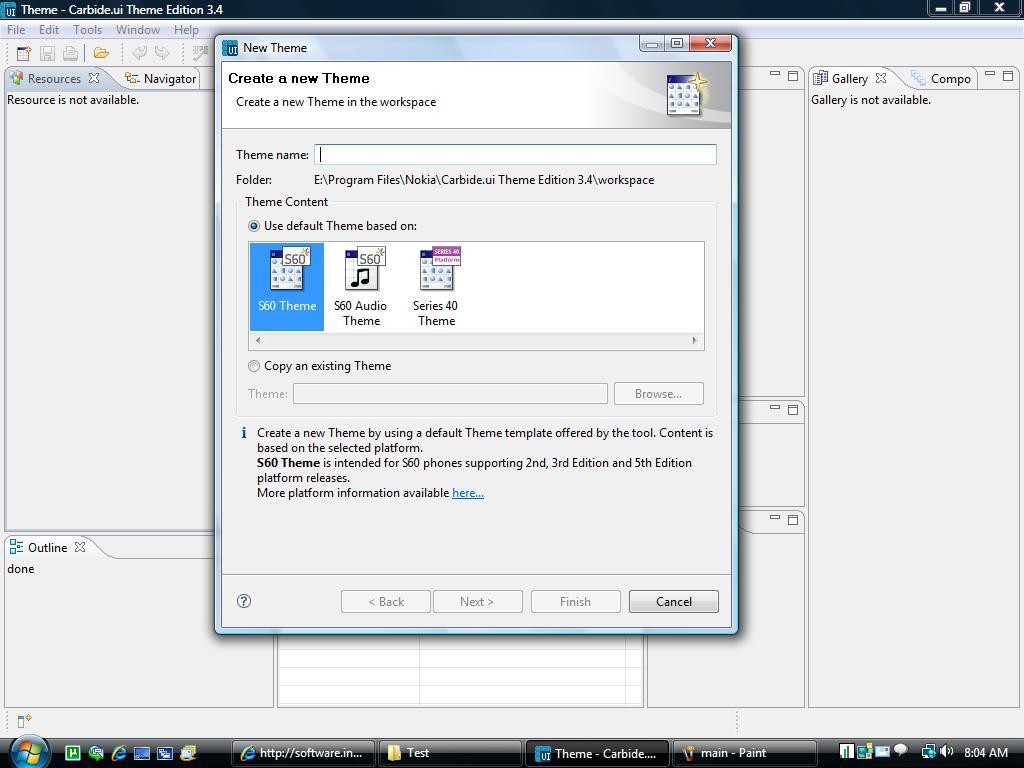Focus the Theme name text field

pos(515,155)
